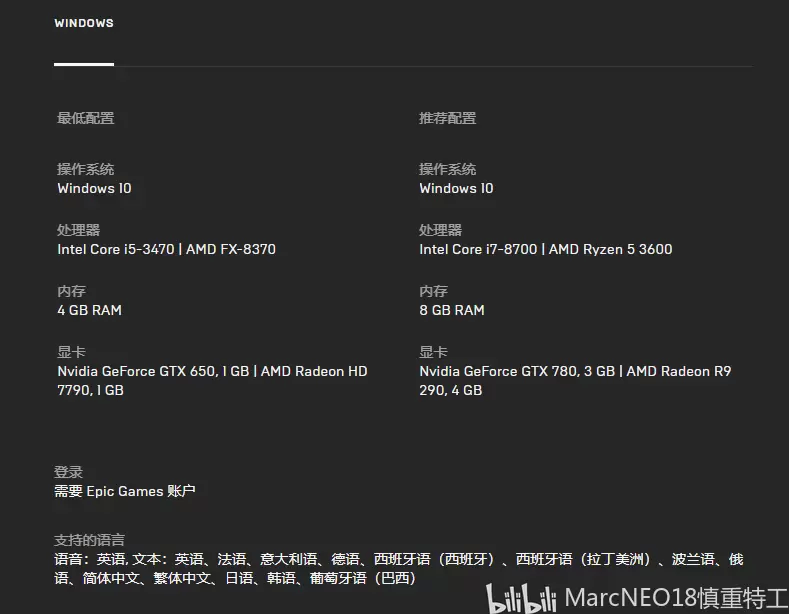The height and width of the screenshot is (614, 789).
Task: Click Nvidia GeForce GTX 650 graphics text
Action: [x=212, y=380]
